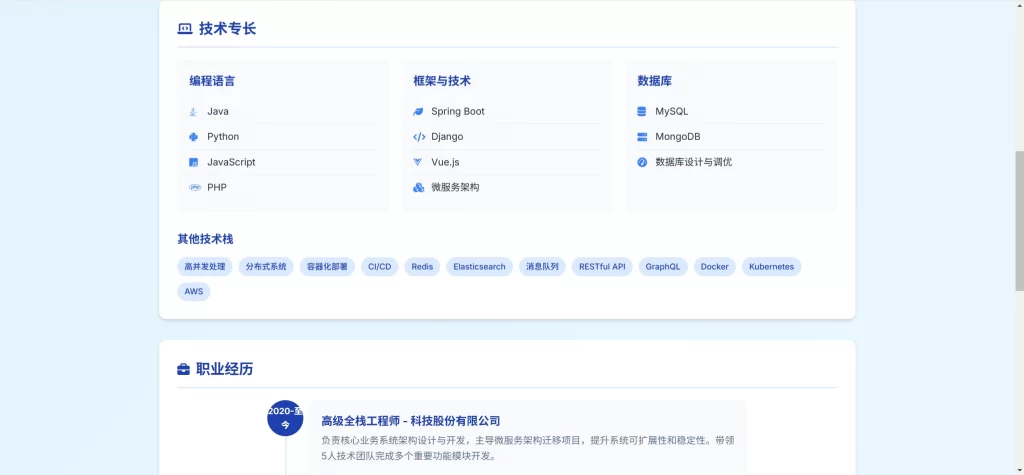This screenshot has height=475, width=1024.
Task: Select the 高并发处理 tag
Action: 204,267
